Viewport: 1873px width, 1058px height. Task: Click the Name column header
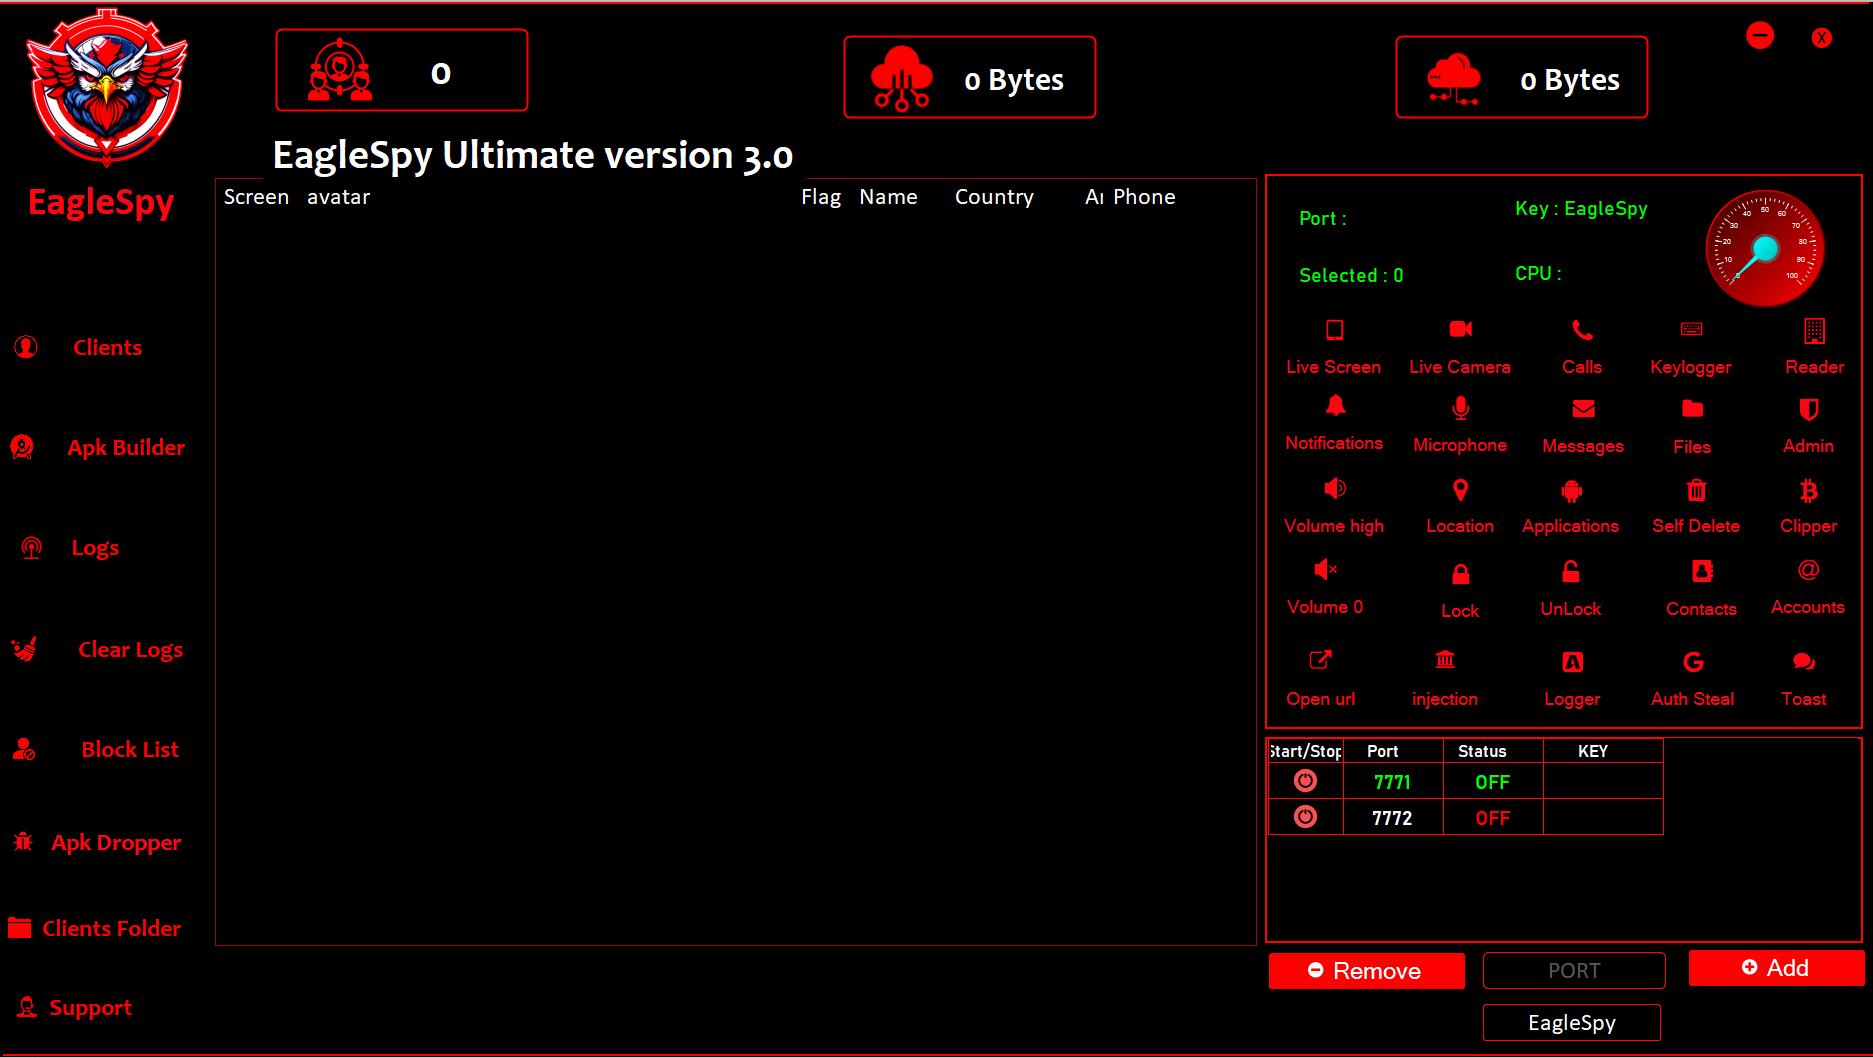pyautogui.click(x=888, y=197)
